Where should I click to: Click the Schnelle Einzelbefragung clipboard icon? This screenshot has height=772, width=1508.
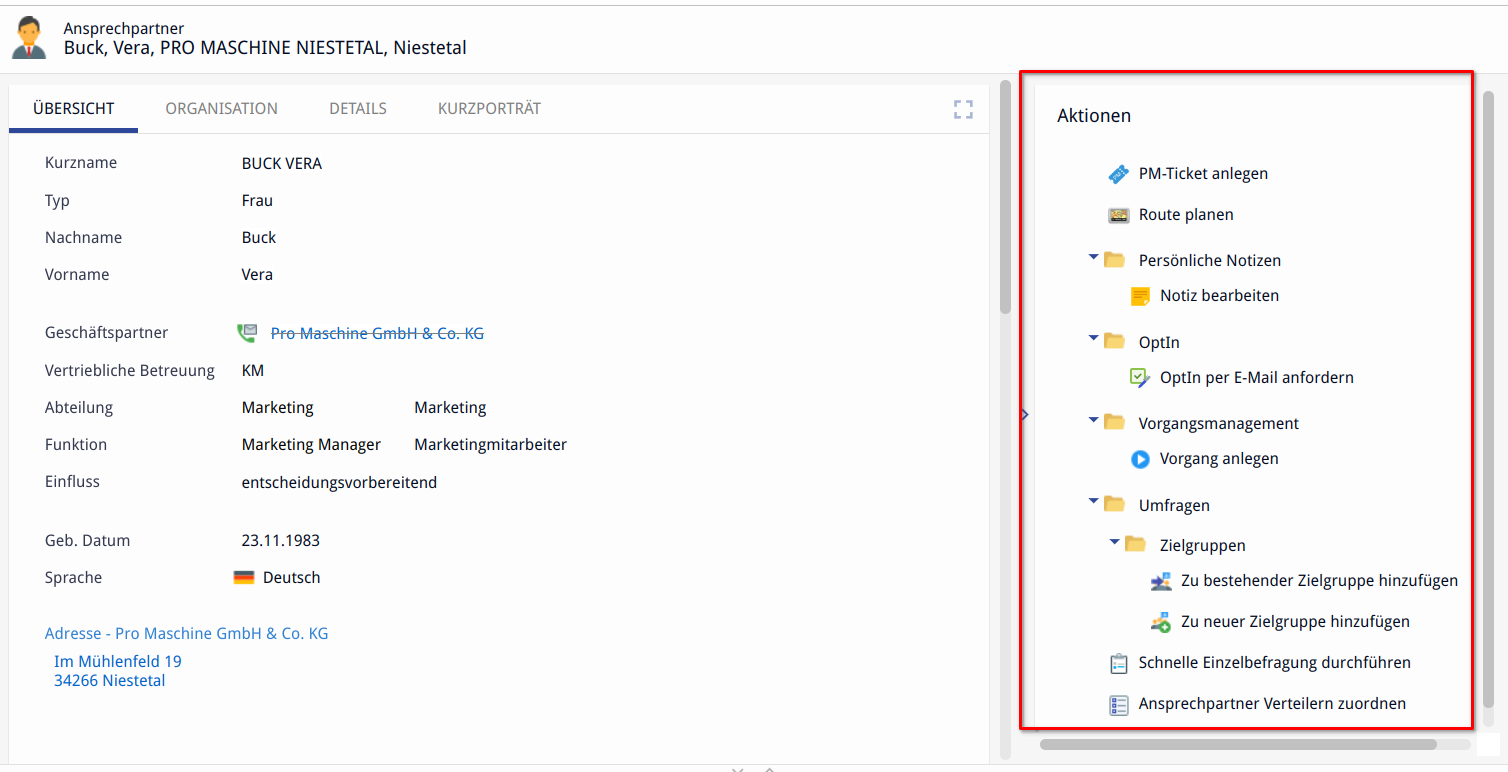pos(1118,663)
